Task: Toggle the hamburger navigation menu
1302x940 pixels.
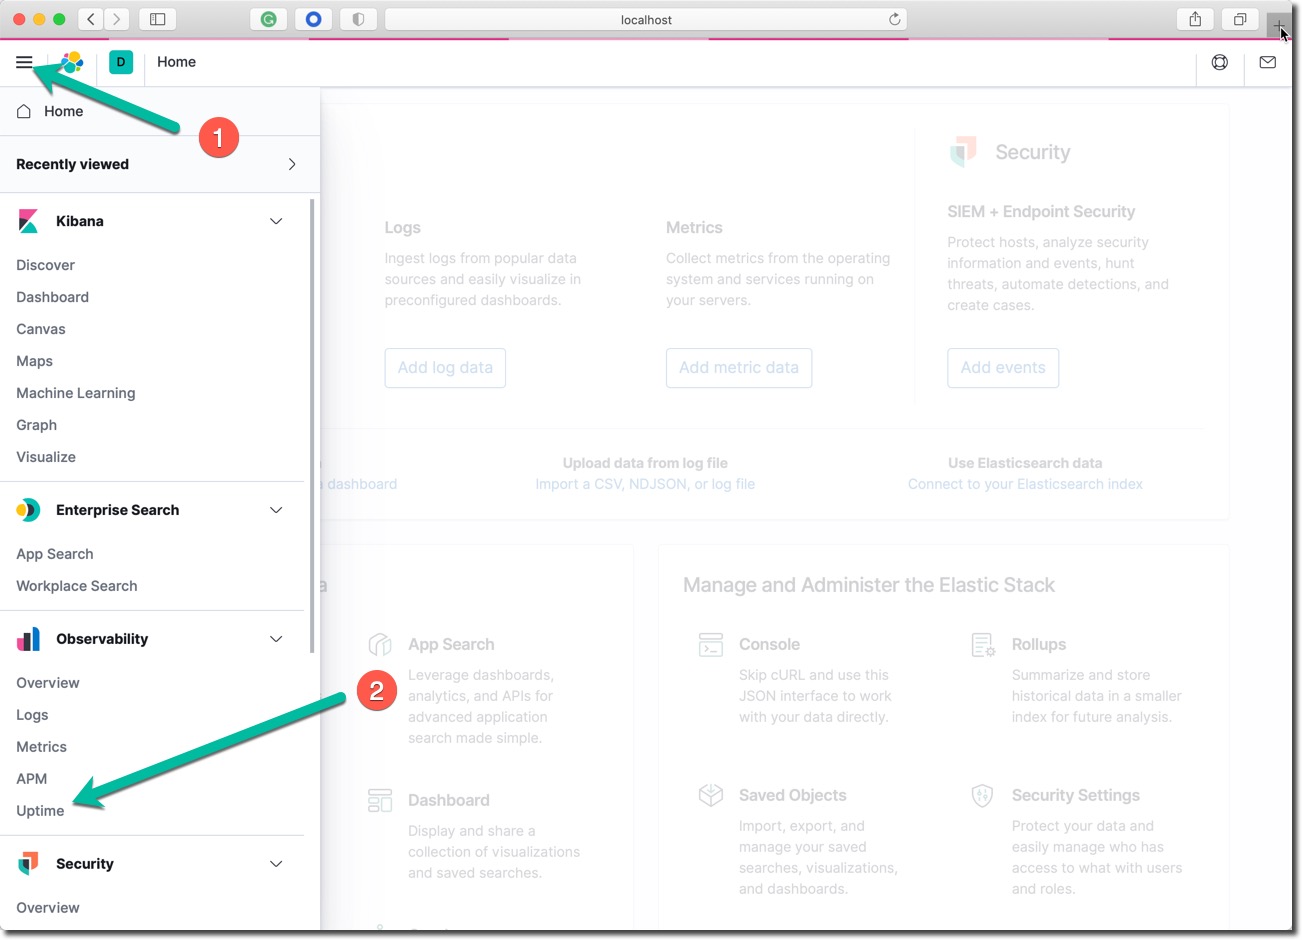Action: pos(24,62)
